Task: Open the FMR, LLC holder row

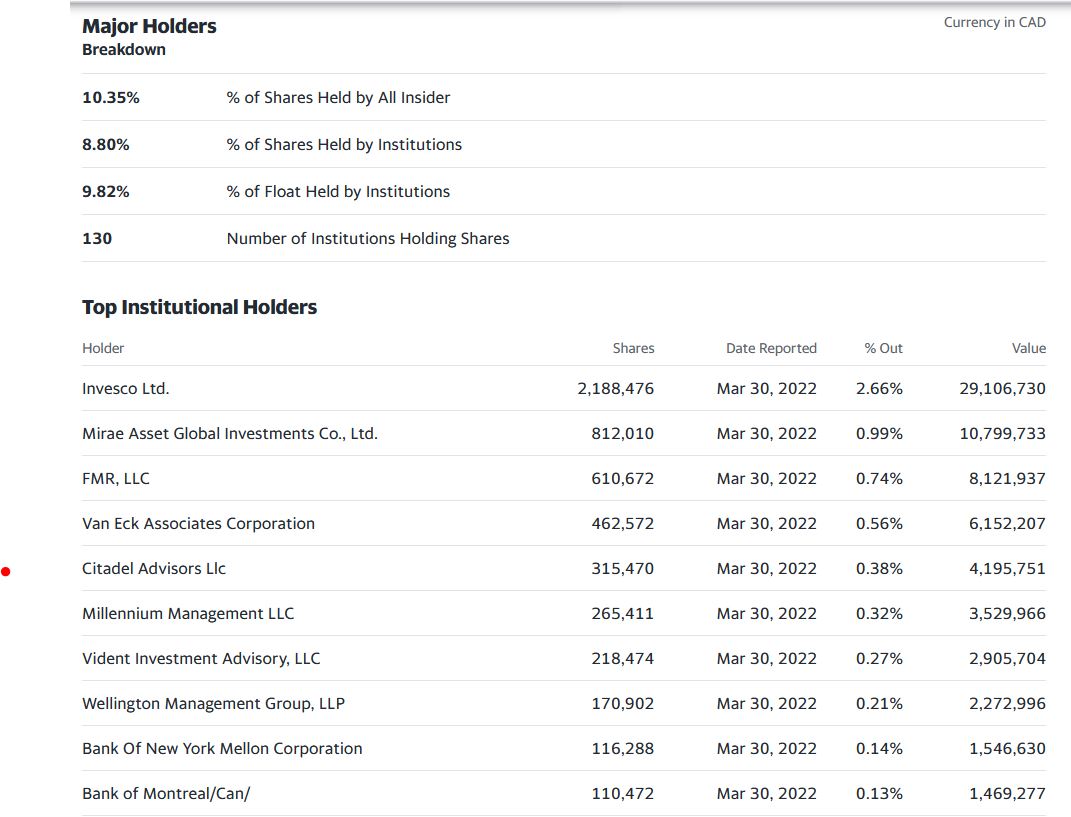Action: 114,478
